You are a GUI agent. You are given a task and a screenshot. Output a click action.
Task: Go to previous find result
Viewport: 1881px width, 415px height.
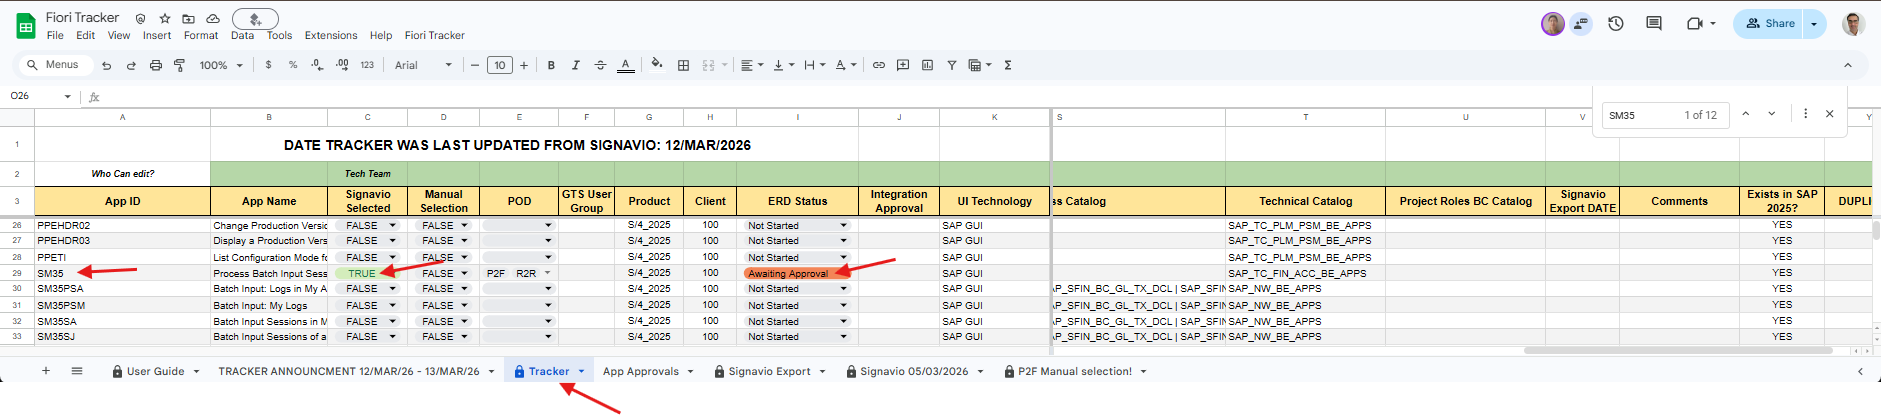tap(1745, 114)
